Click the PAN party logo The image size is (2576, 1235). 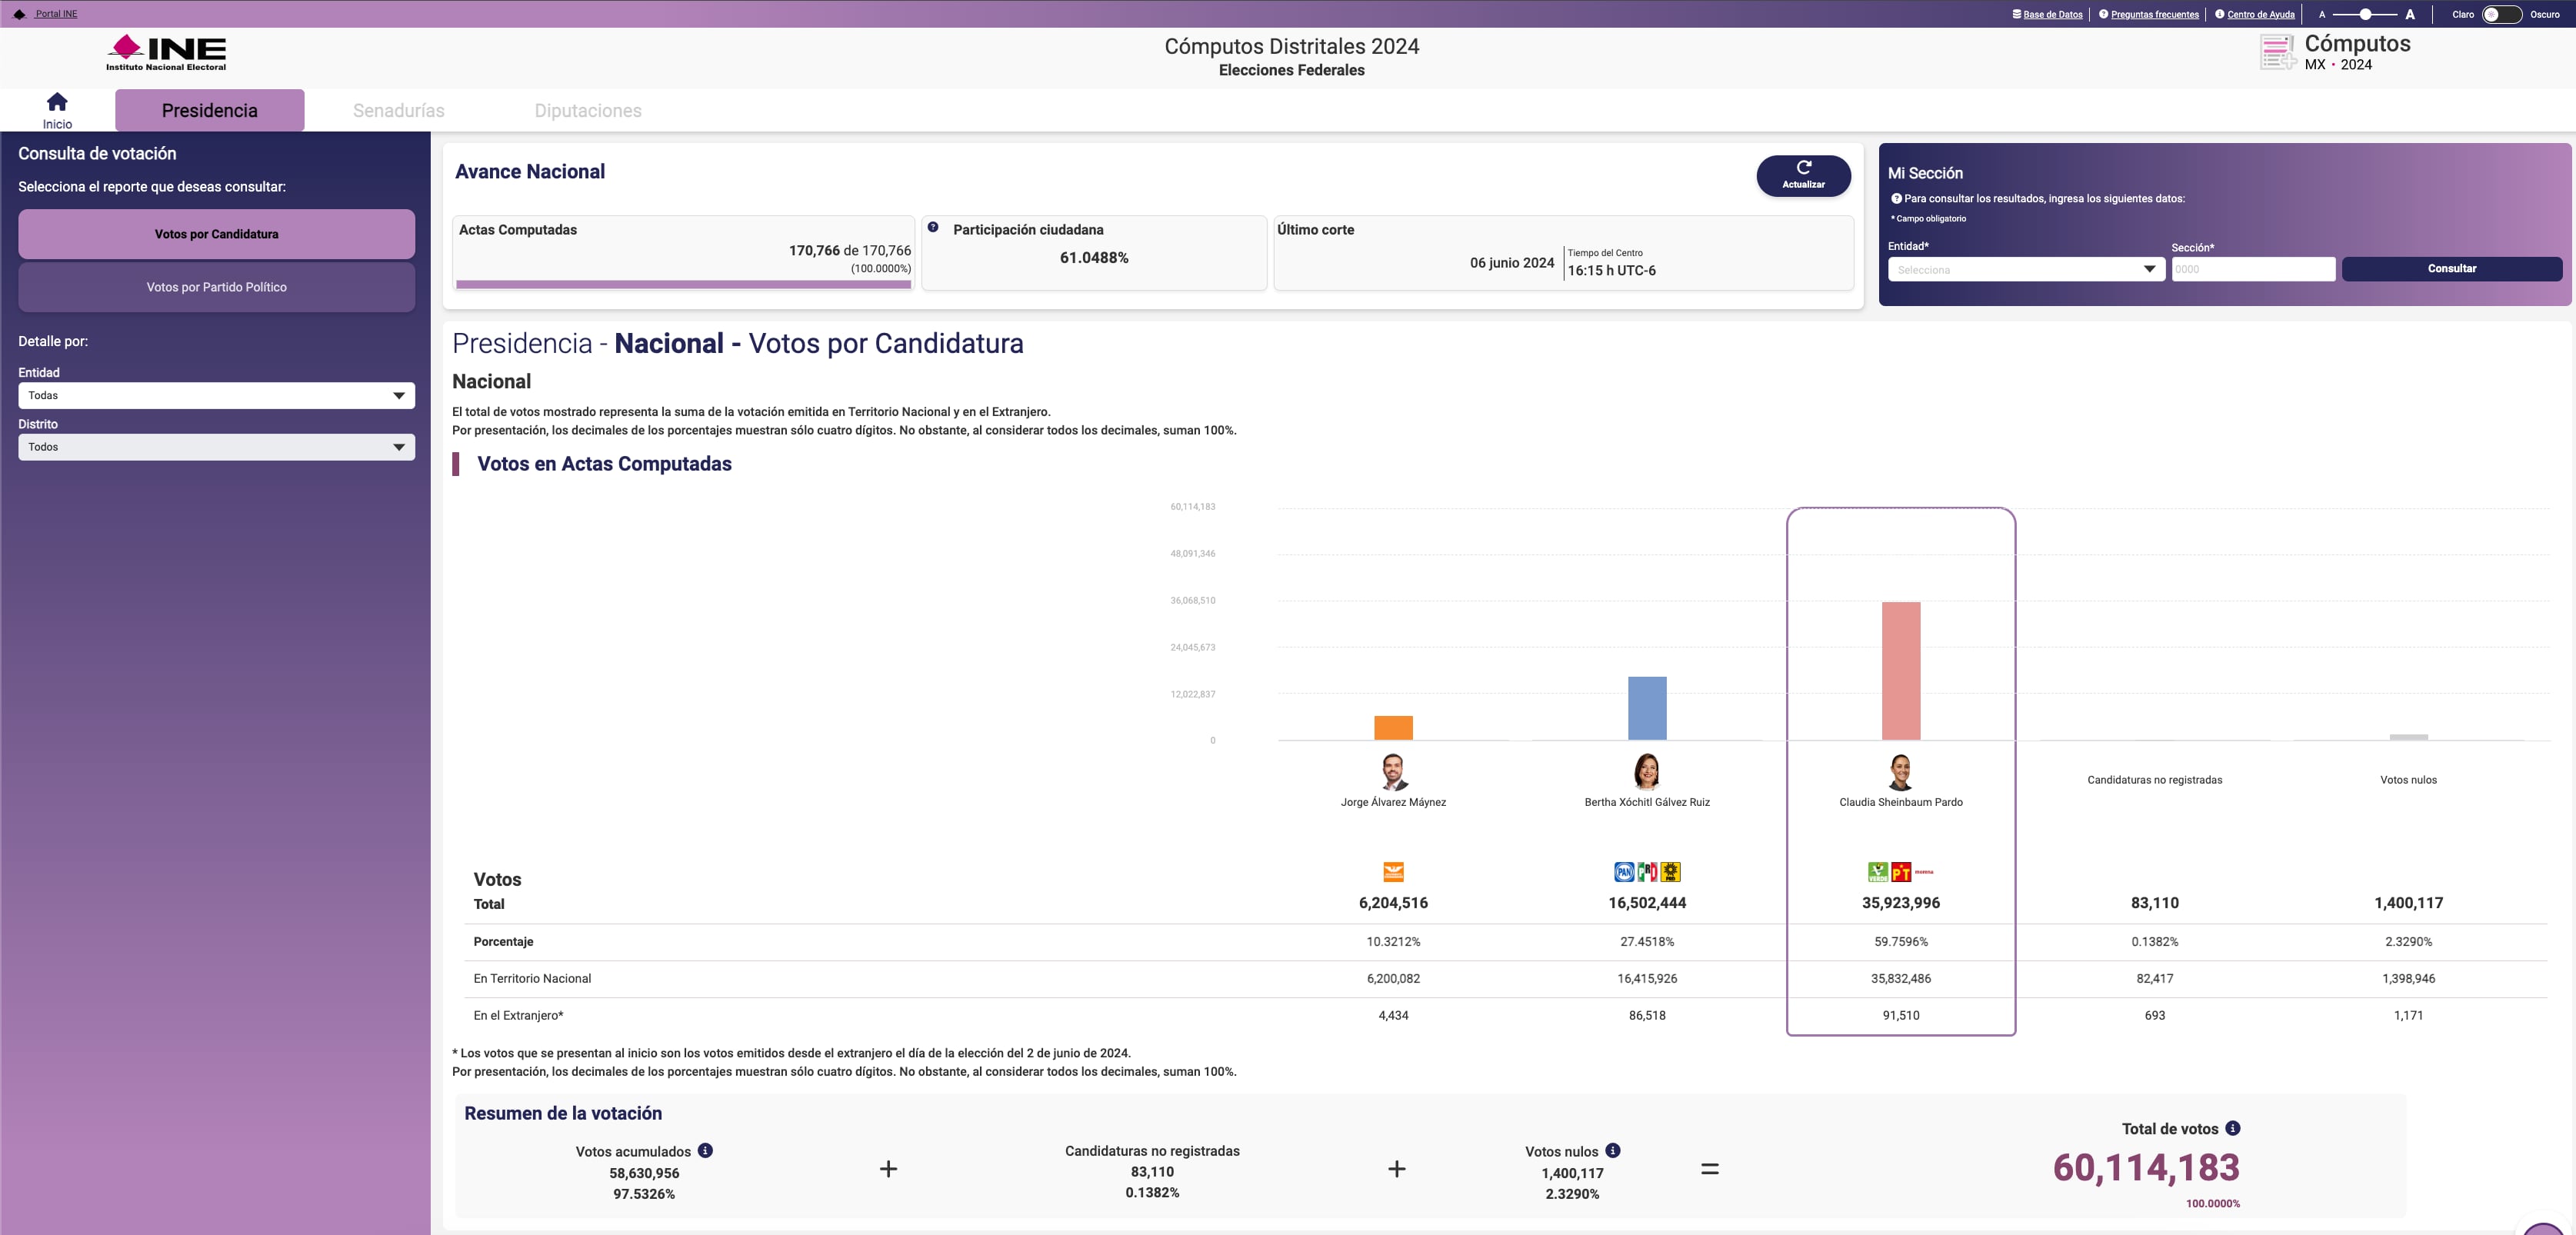pyautogui.click(x=1624, y=872)
